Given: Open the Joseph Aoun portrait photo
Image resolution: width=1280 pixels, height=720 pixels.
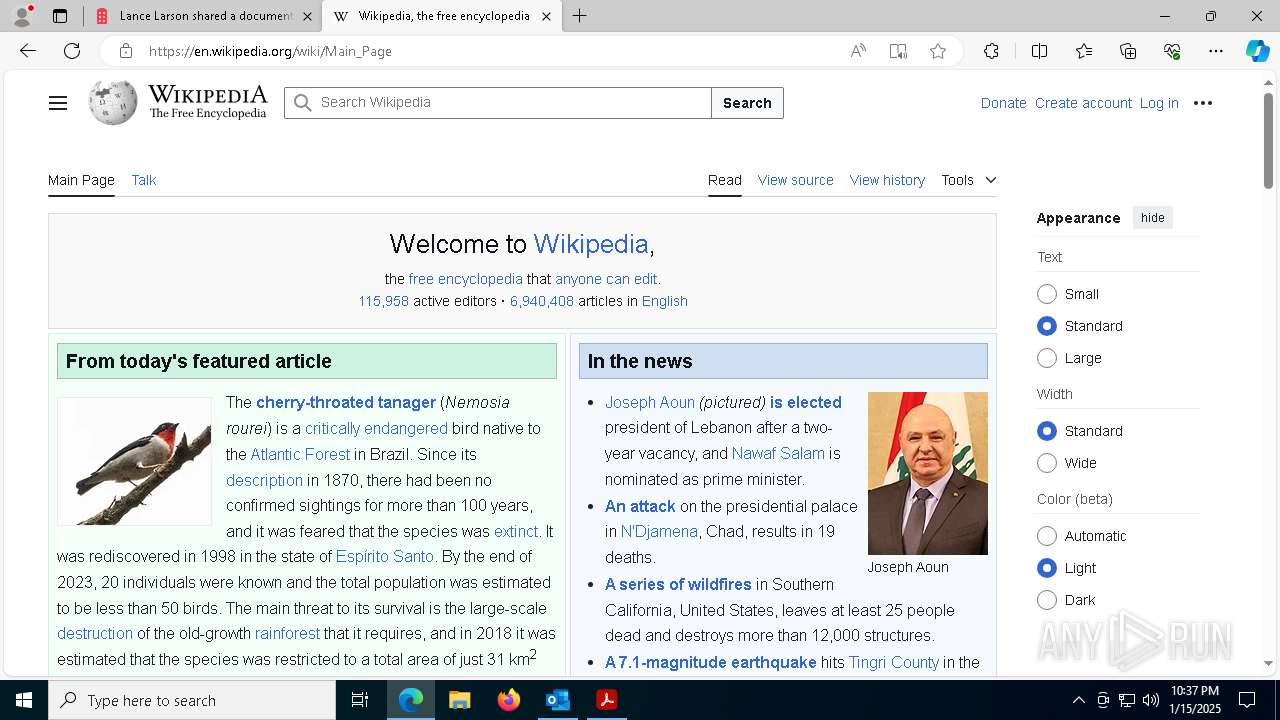Looking at the screenshot, I should tap(928, 473).
